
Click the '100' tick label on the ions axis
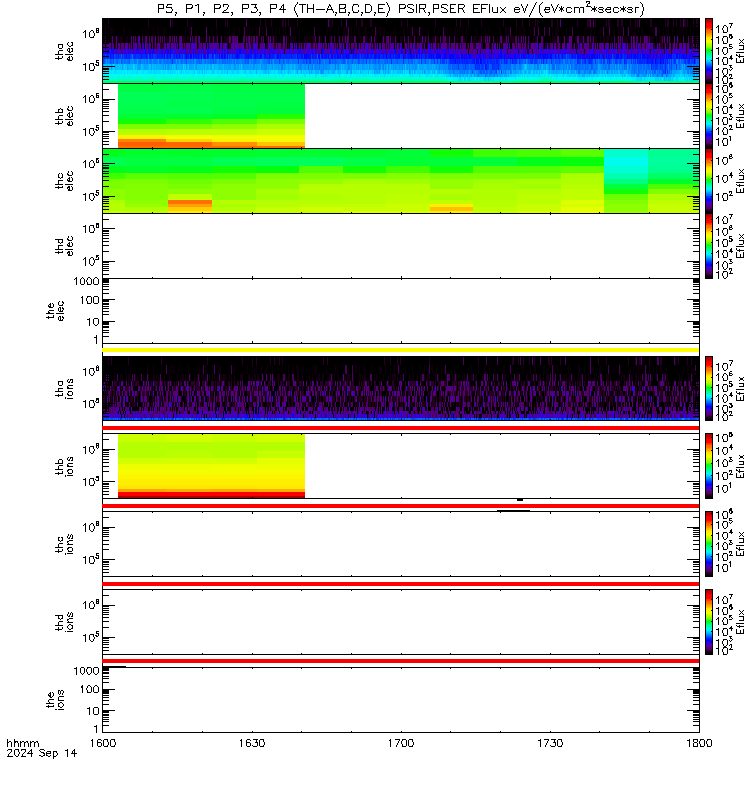pos(89,689)
